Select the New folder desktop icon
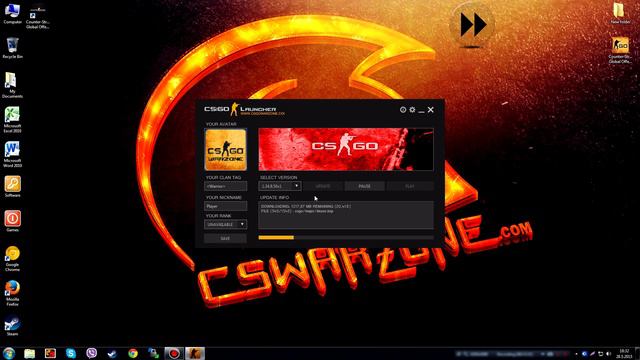The image size is (640, 360). (620, 13)
